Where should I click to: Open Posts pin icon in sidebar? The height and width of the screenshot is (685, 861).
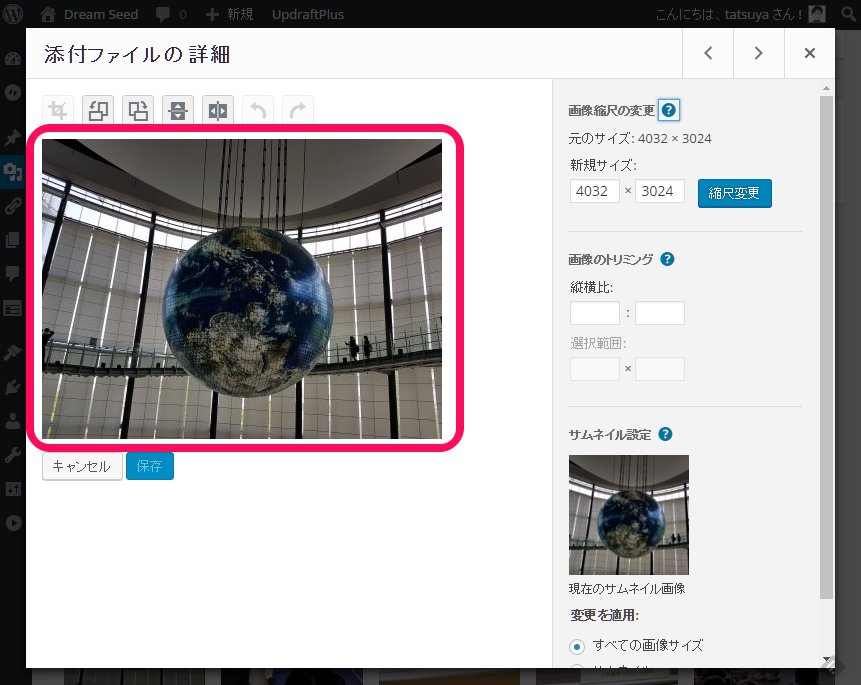(x=13, y=137)
